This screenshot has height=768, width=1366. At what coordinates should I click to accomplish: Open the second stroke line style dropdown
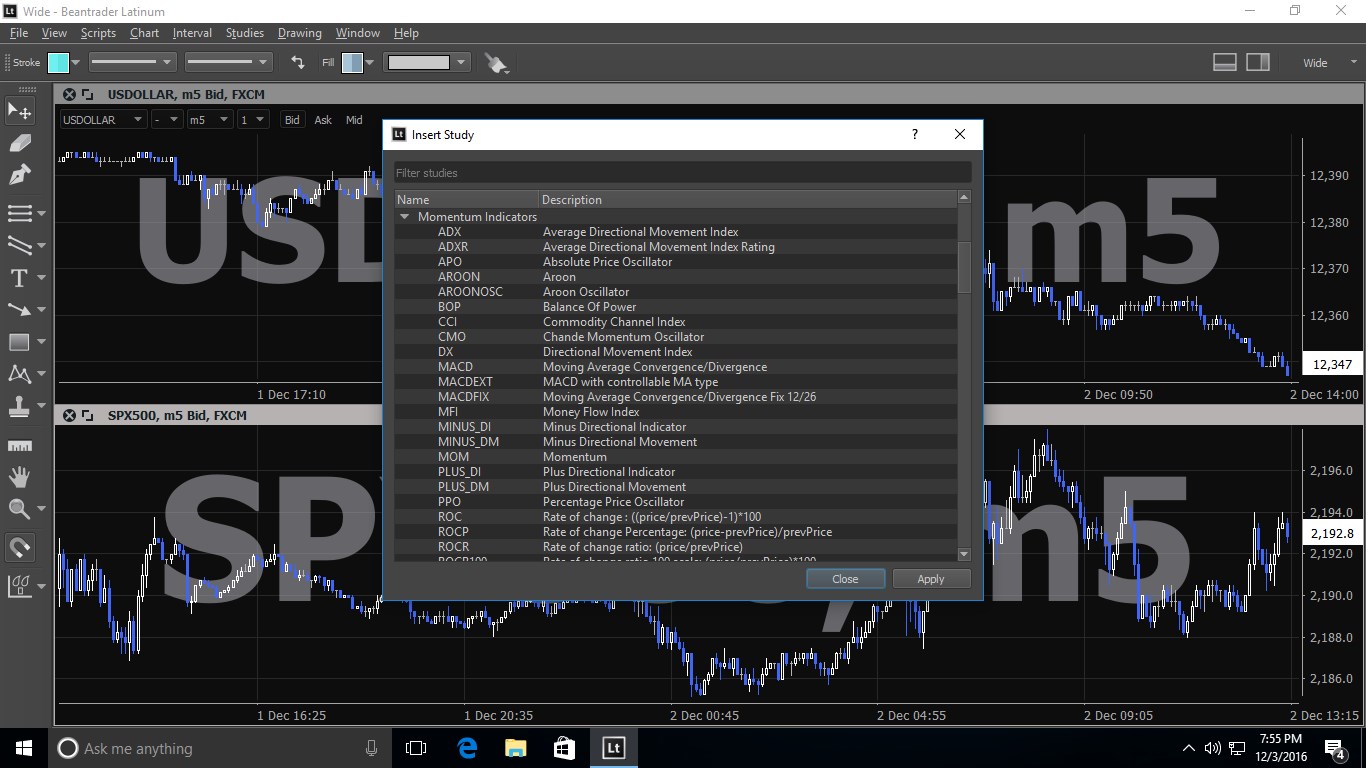point(228,62)
